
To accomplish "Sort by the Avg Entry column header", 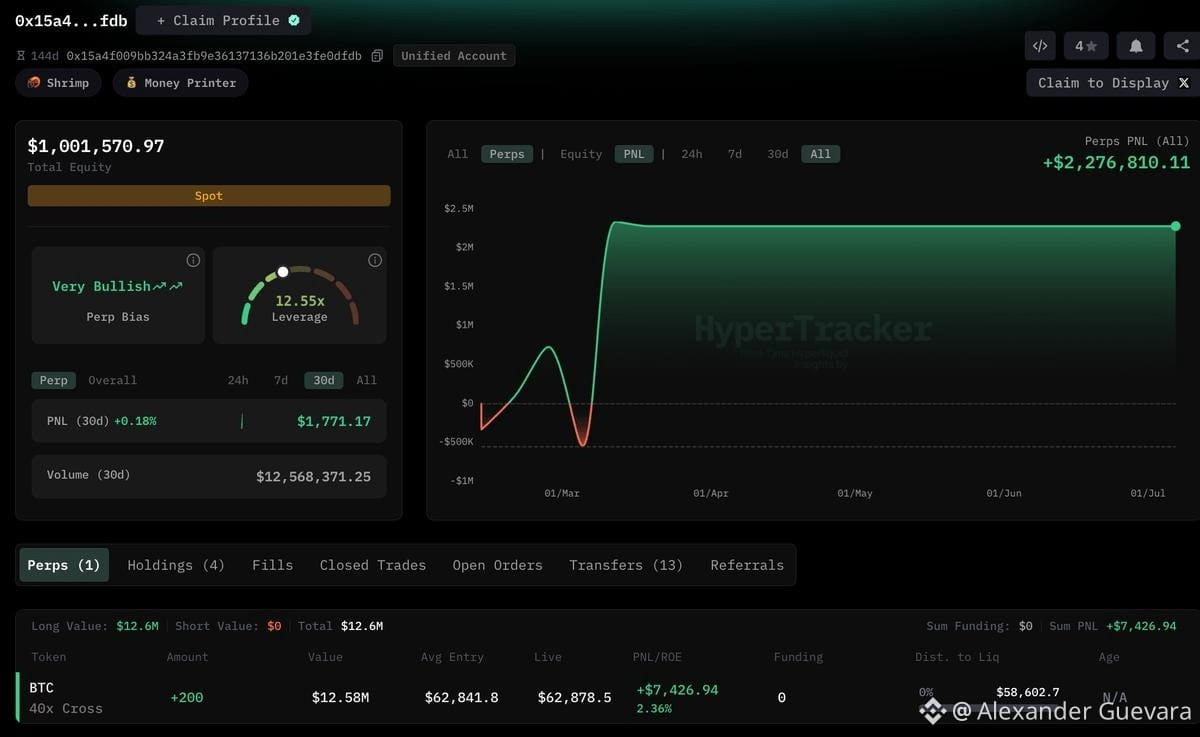I will (452, 657).
